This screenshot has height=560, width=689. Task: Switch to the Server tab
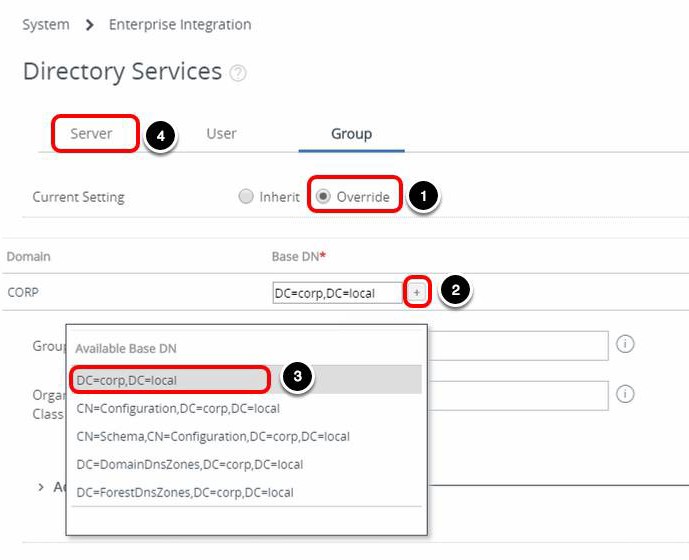point(91,133)
